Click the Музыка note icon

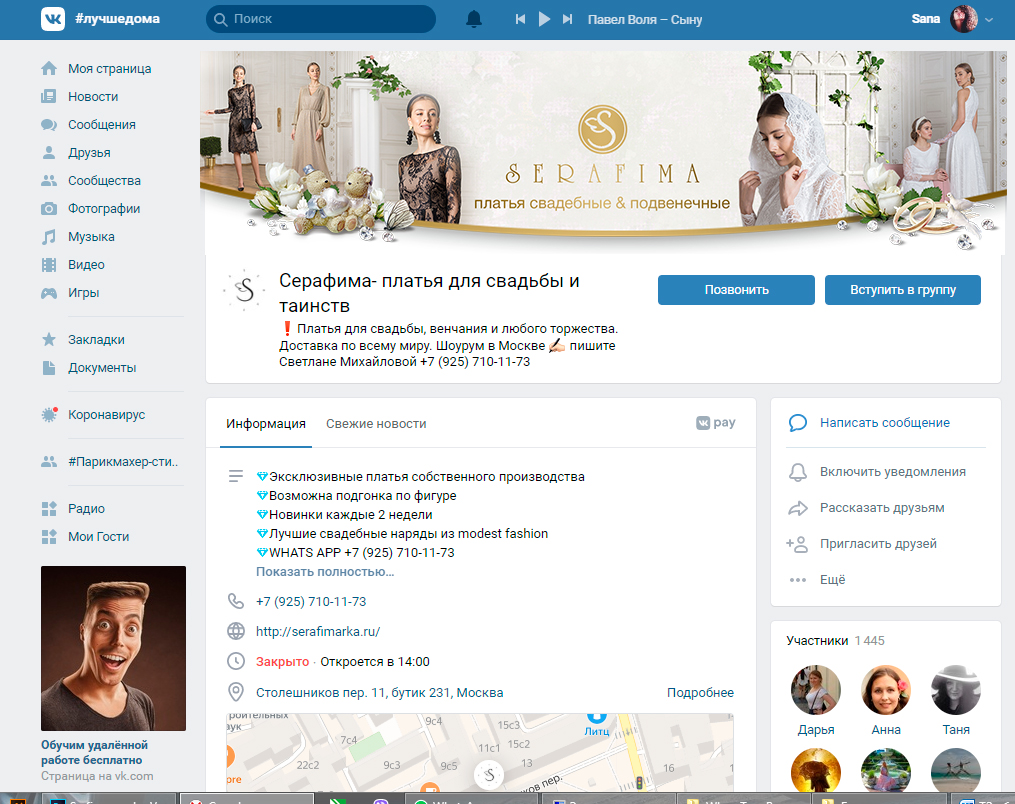[49, 237]
